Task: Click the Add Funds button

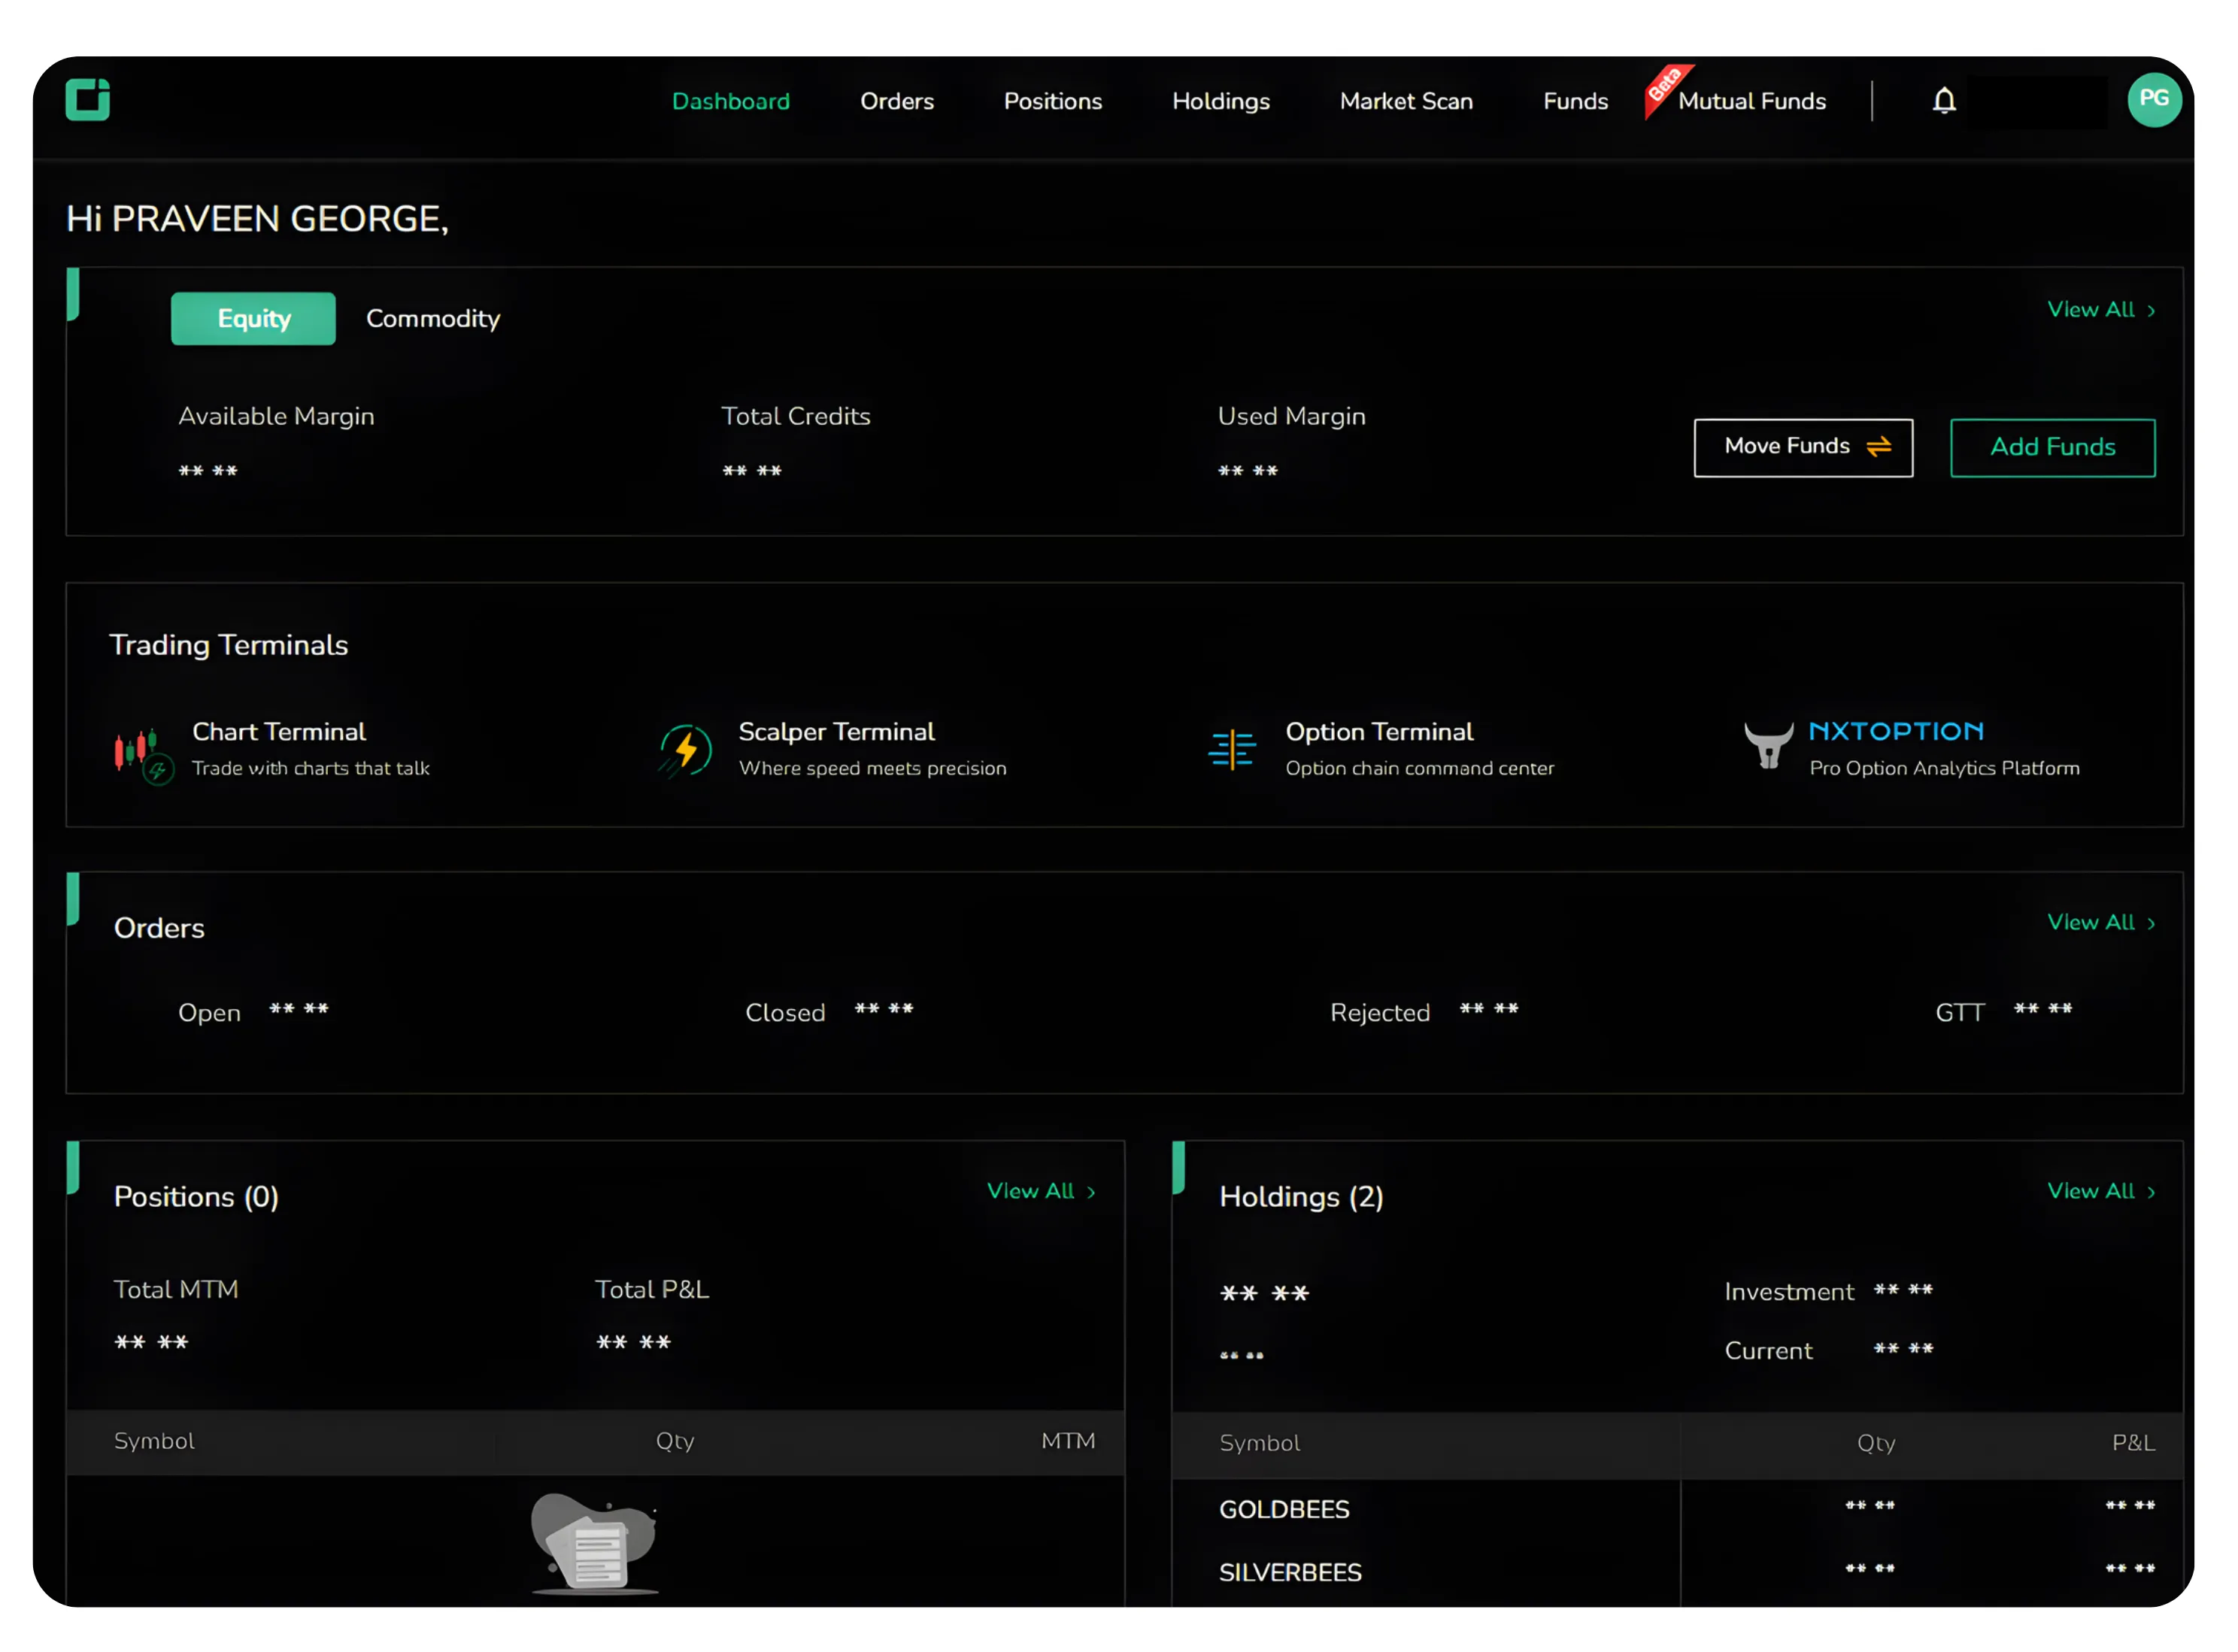Action: 2052,447
